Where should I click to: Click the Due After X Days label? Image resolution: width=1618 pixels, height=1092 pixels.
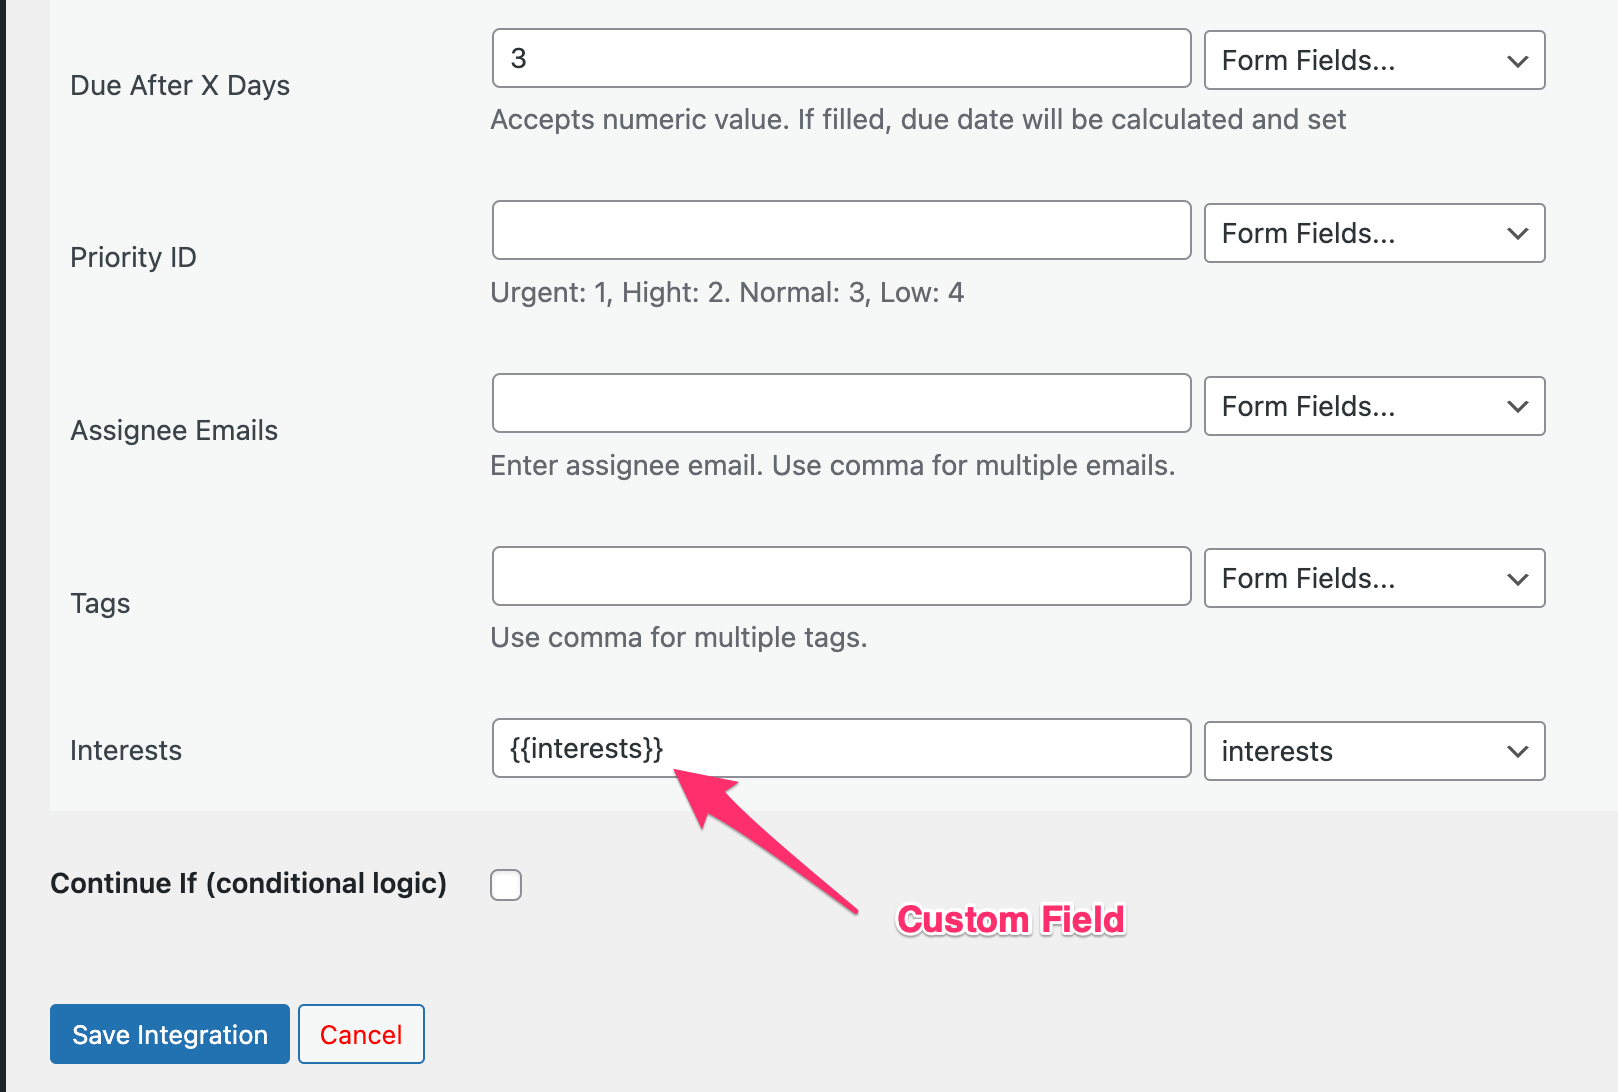[x=180, y=85]
